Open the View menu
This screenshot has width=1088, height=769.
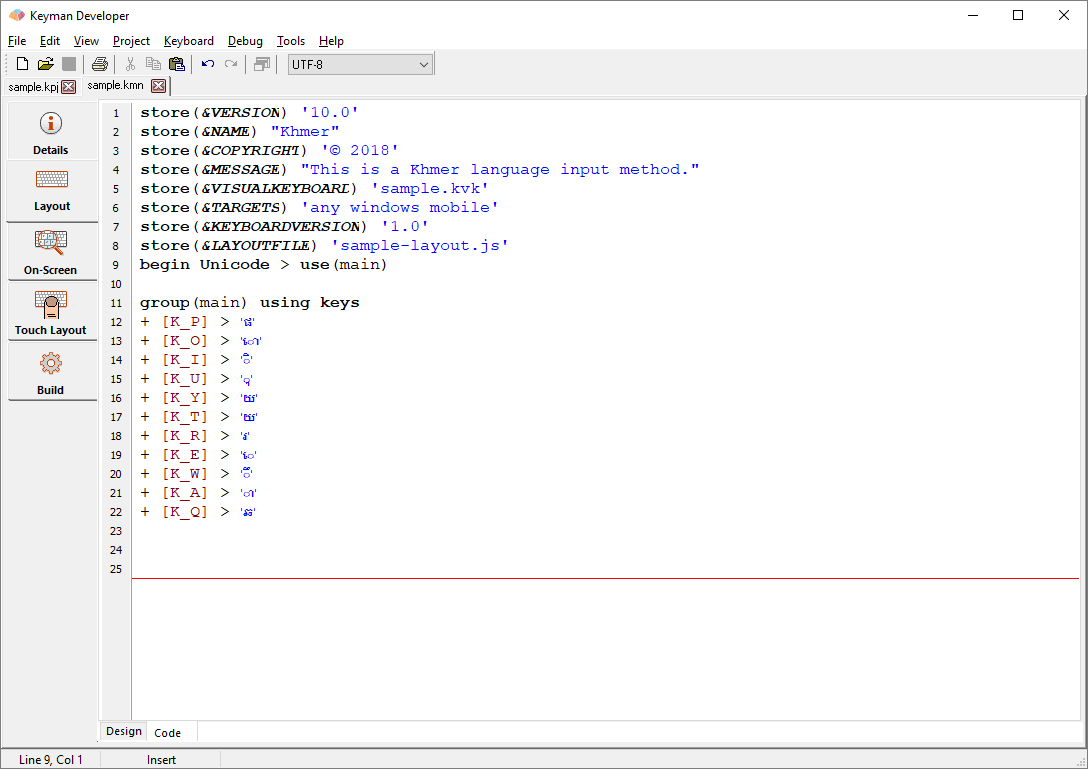[x=86, y=41]
